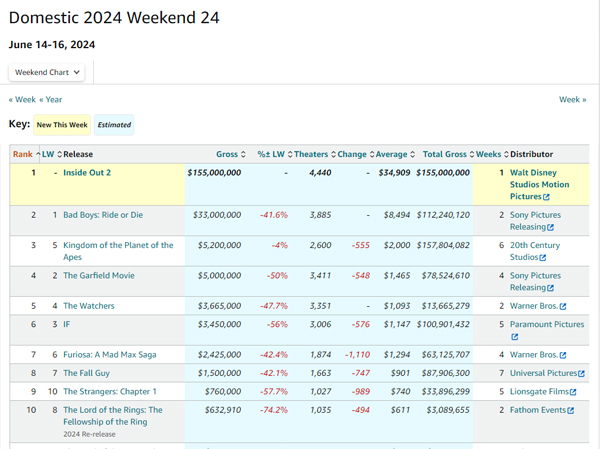Open external link icon next to Walt Disney Studios Motion Pictures
The image size is (600, 449).
pos(546,197)
